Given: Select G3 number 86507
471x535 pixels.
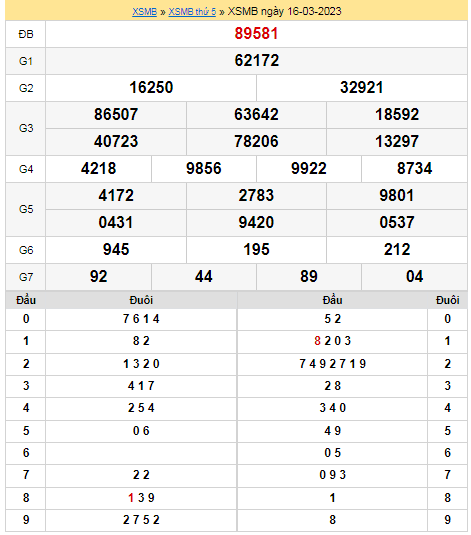Looking at the screenshot, I should (x=116, y=114).
